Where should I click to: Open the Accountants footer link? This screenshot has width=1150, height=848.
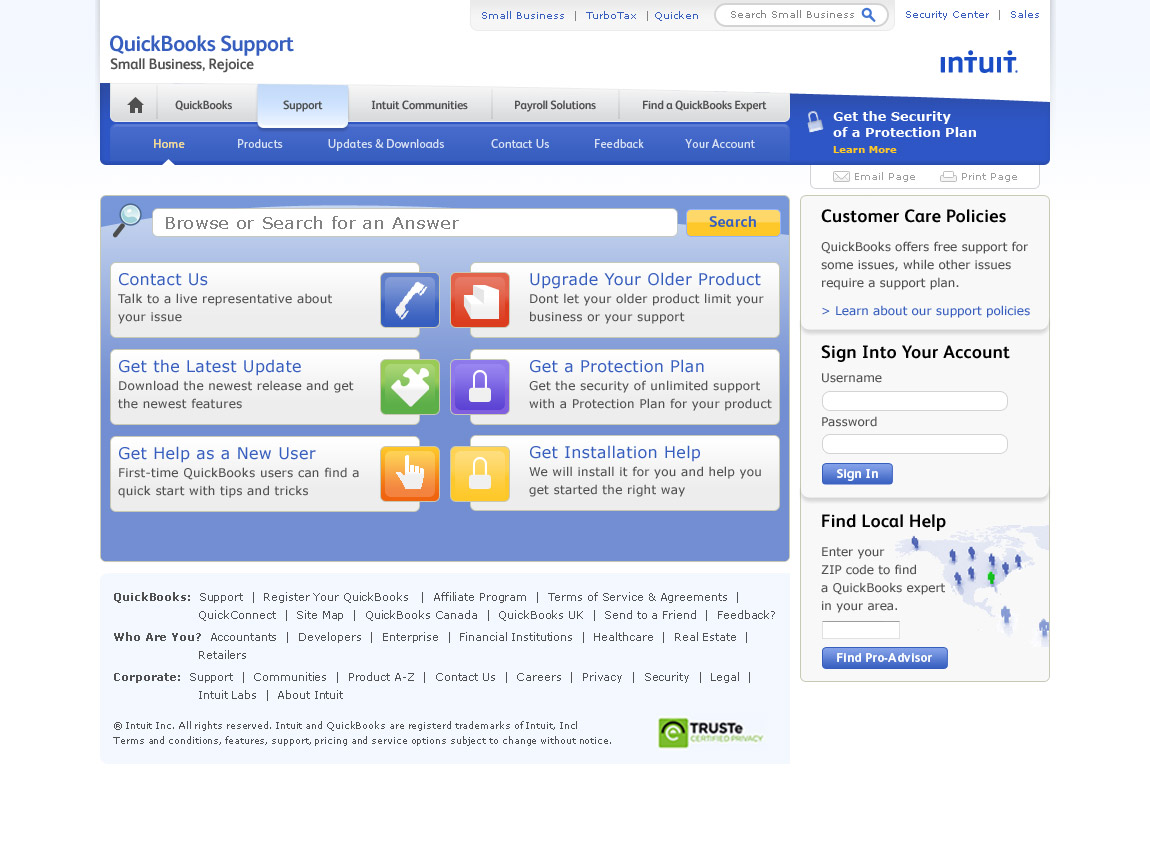[243, 637]
